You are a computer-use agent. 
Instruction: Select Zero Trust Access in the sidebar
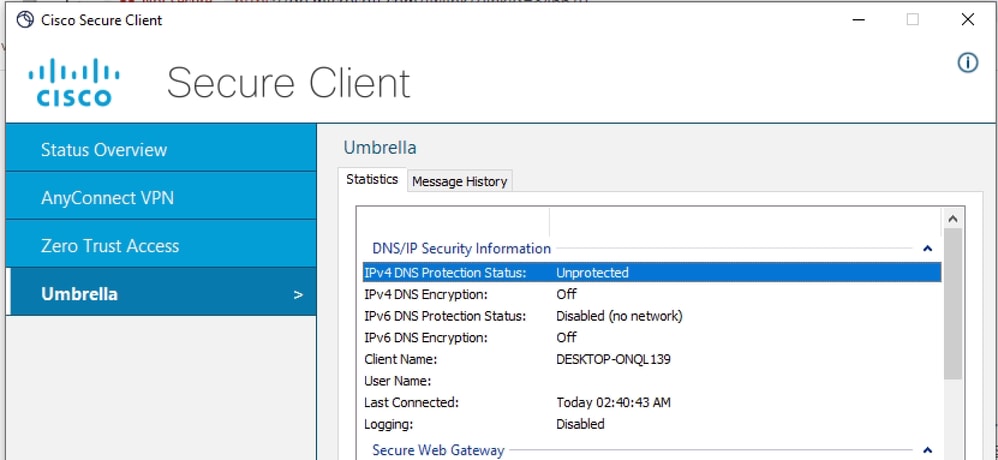pos(161,244)
